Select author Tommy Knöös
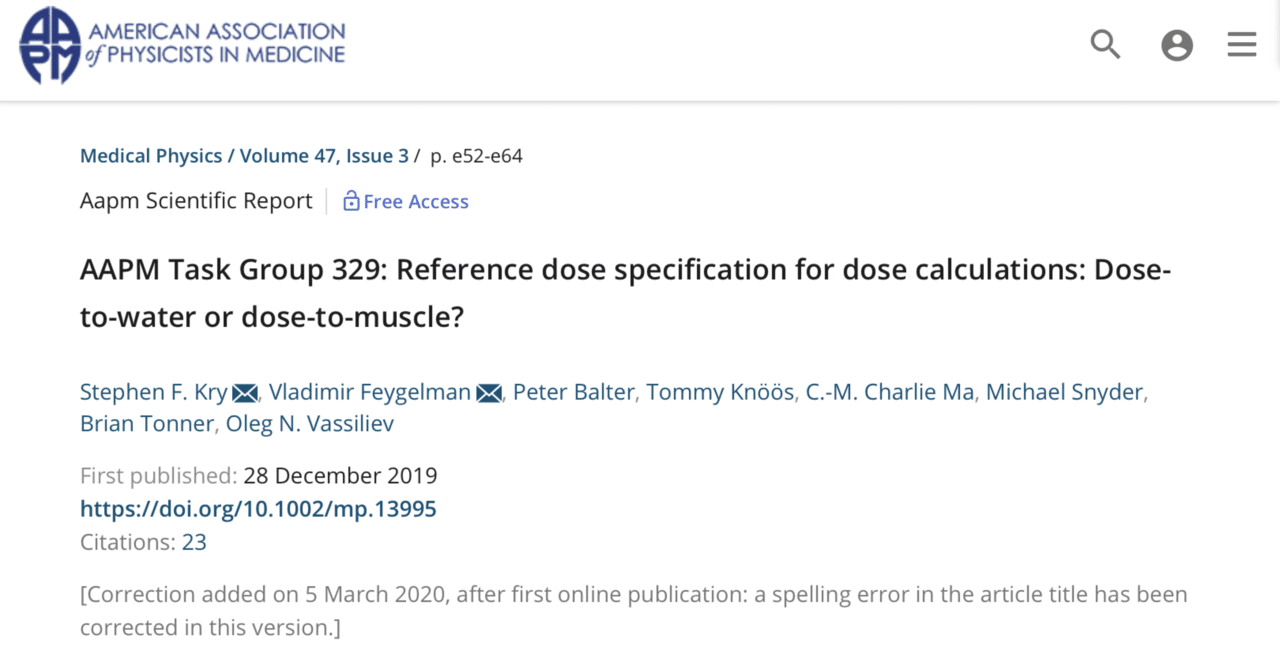This screenshot has width=1280, height=670. click(719, 392)
